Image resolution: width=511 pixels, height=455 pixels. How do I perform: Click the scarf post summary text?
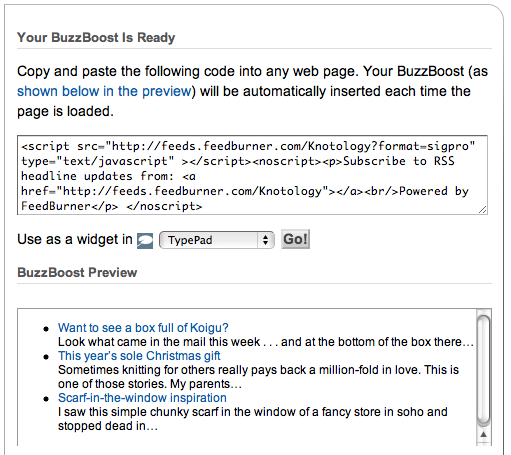(253, 419)
